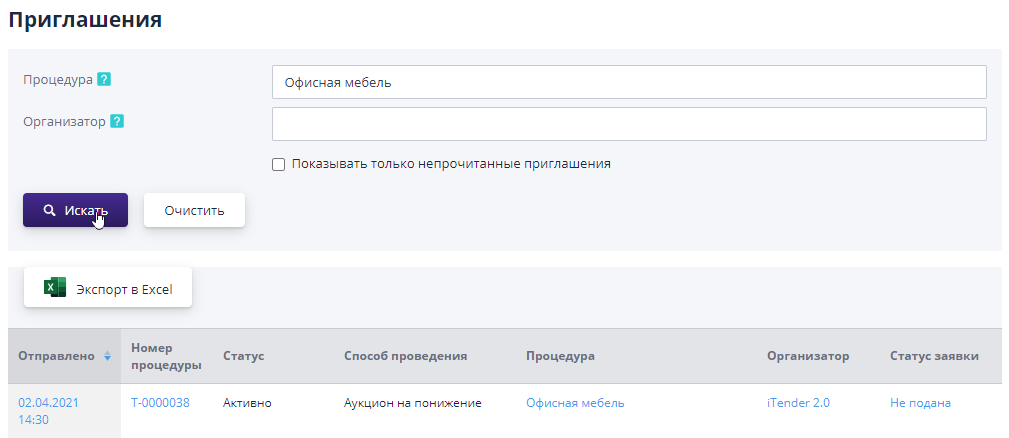Click the Статус column header

click(x=243, y=356)
